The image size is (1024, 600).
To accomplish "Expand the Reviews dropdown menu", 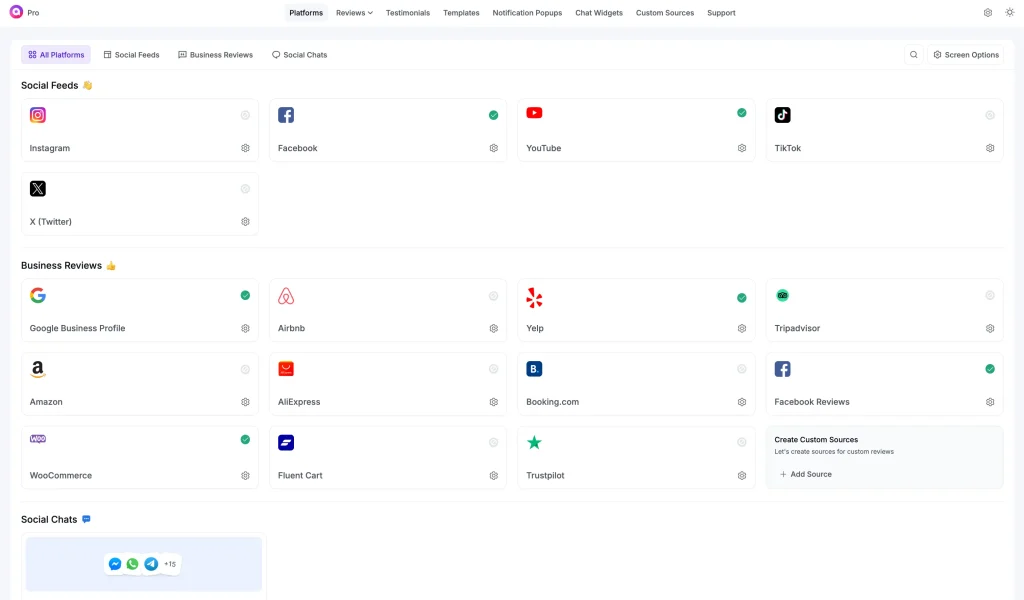I will pos(354,12).
